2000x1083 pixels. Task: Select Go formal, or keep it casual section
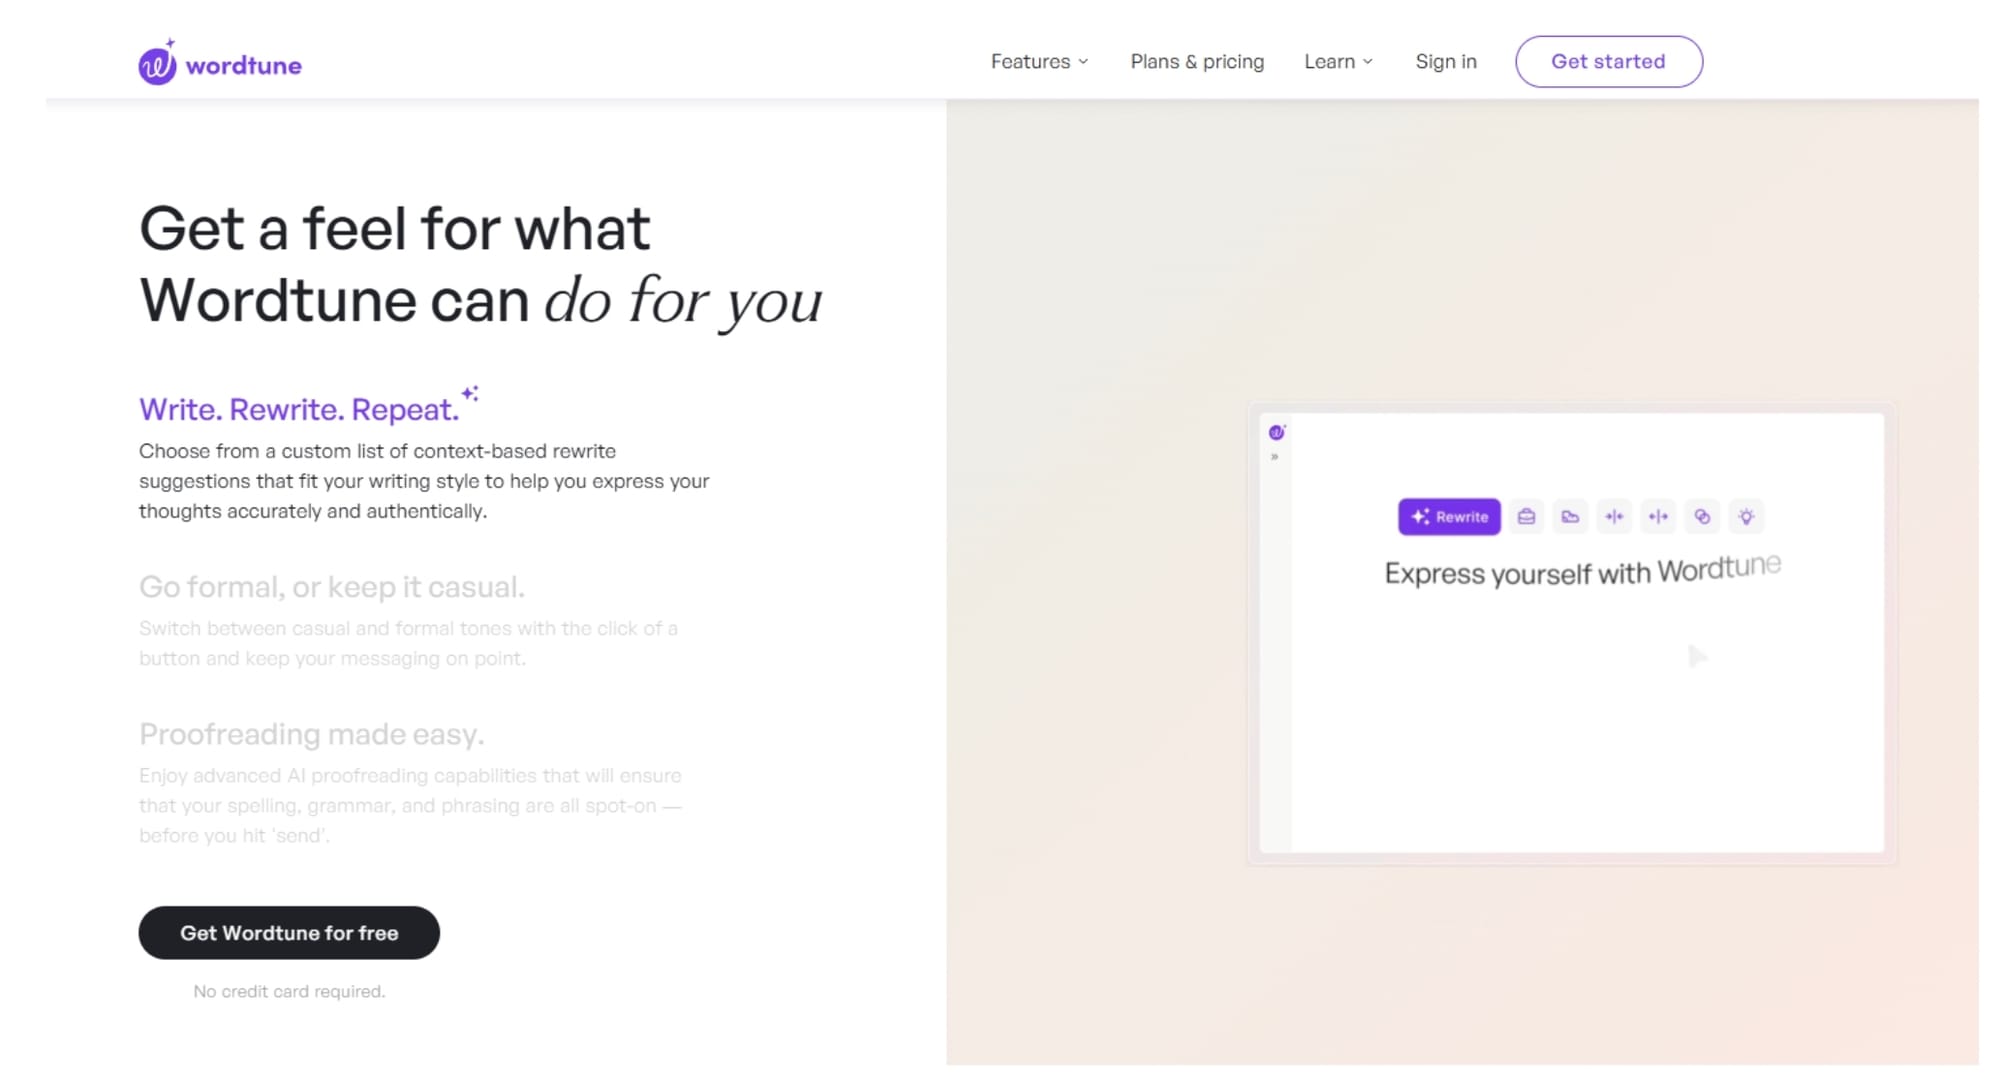click(331, 587)
